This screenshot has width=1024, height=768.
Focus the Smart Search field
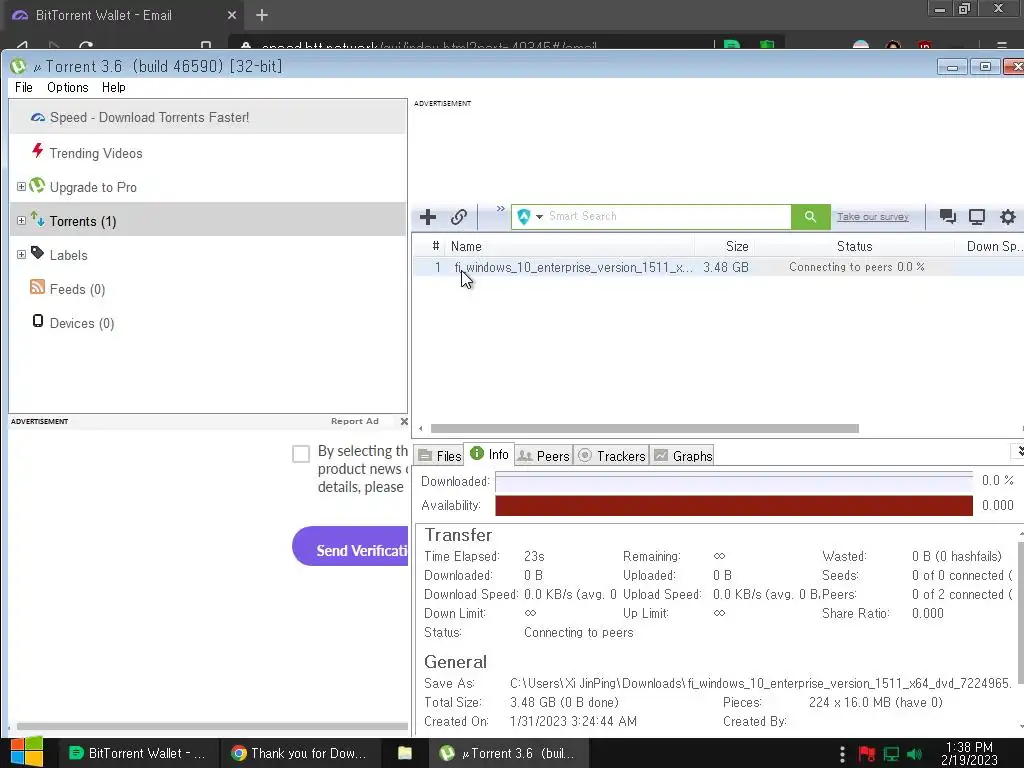pos(667,217)
